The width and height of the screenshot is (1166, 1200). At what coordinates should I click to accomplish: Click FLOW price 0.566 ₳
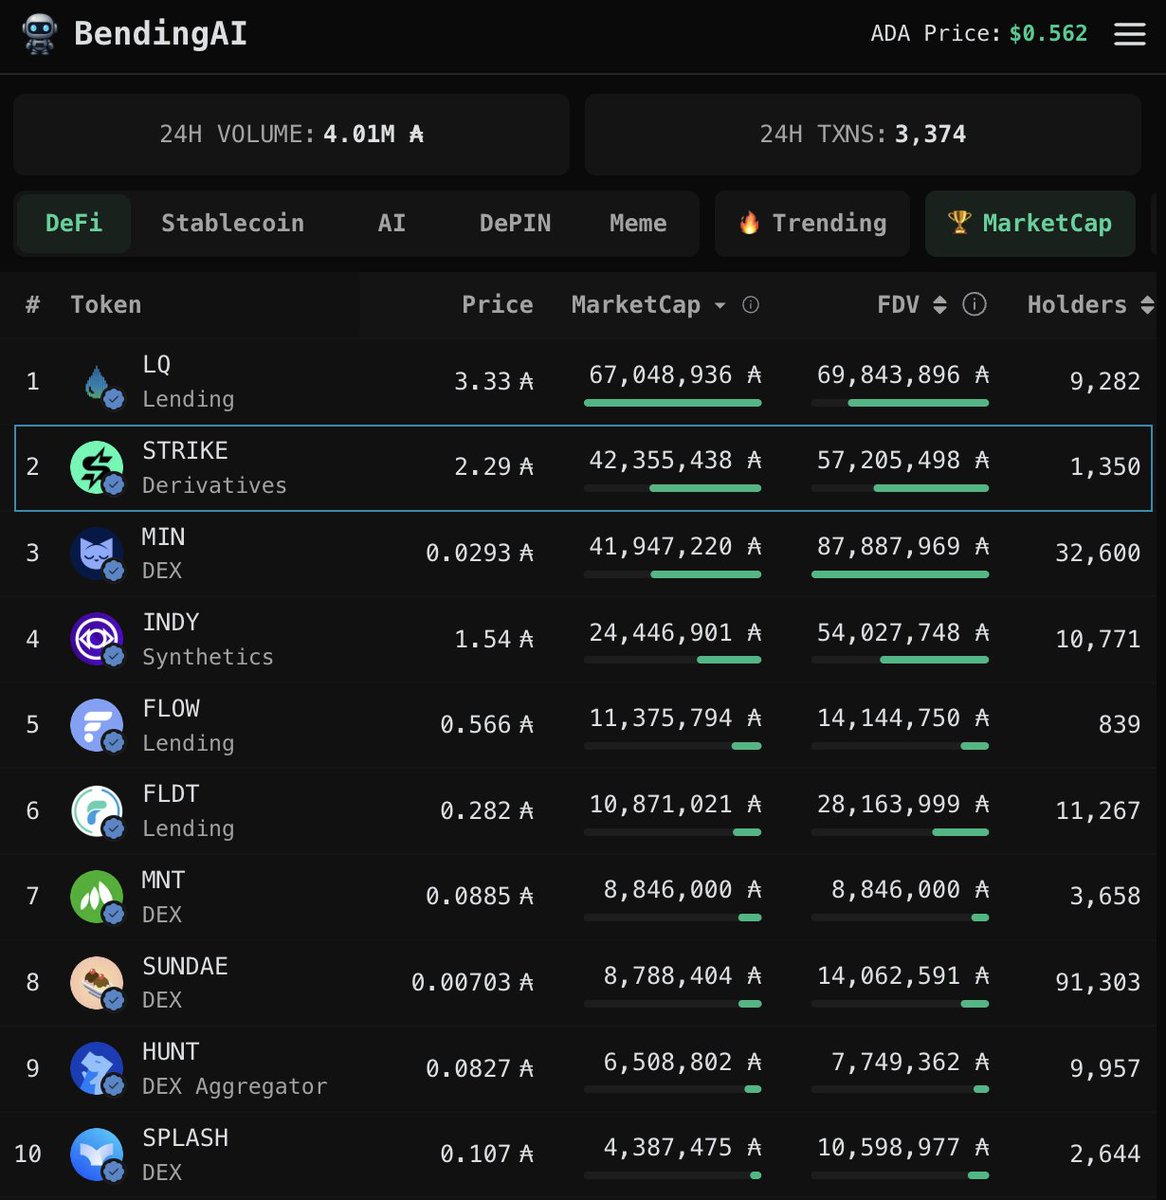487,725
